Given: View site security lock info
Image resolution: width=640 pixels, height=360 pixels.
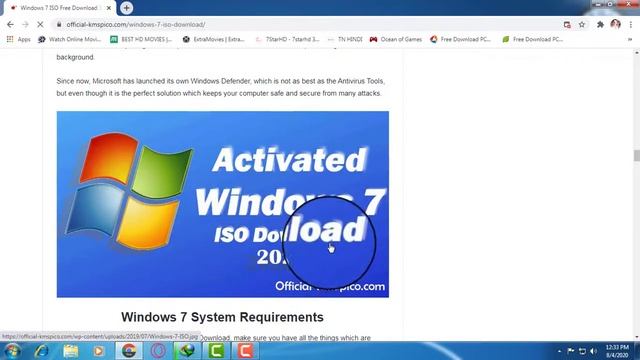Looking at the screenshot, I should (x=59, y=24).
